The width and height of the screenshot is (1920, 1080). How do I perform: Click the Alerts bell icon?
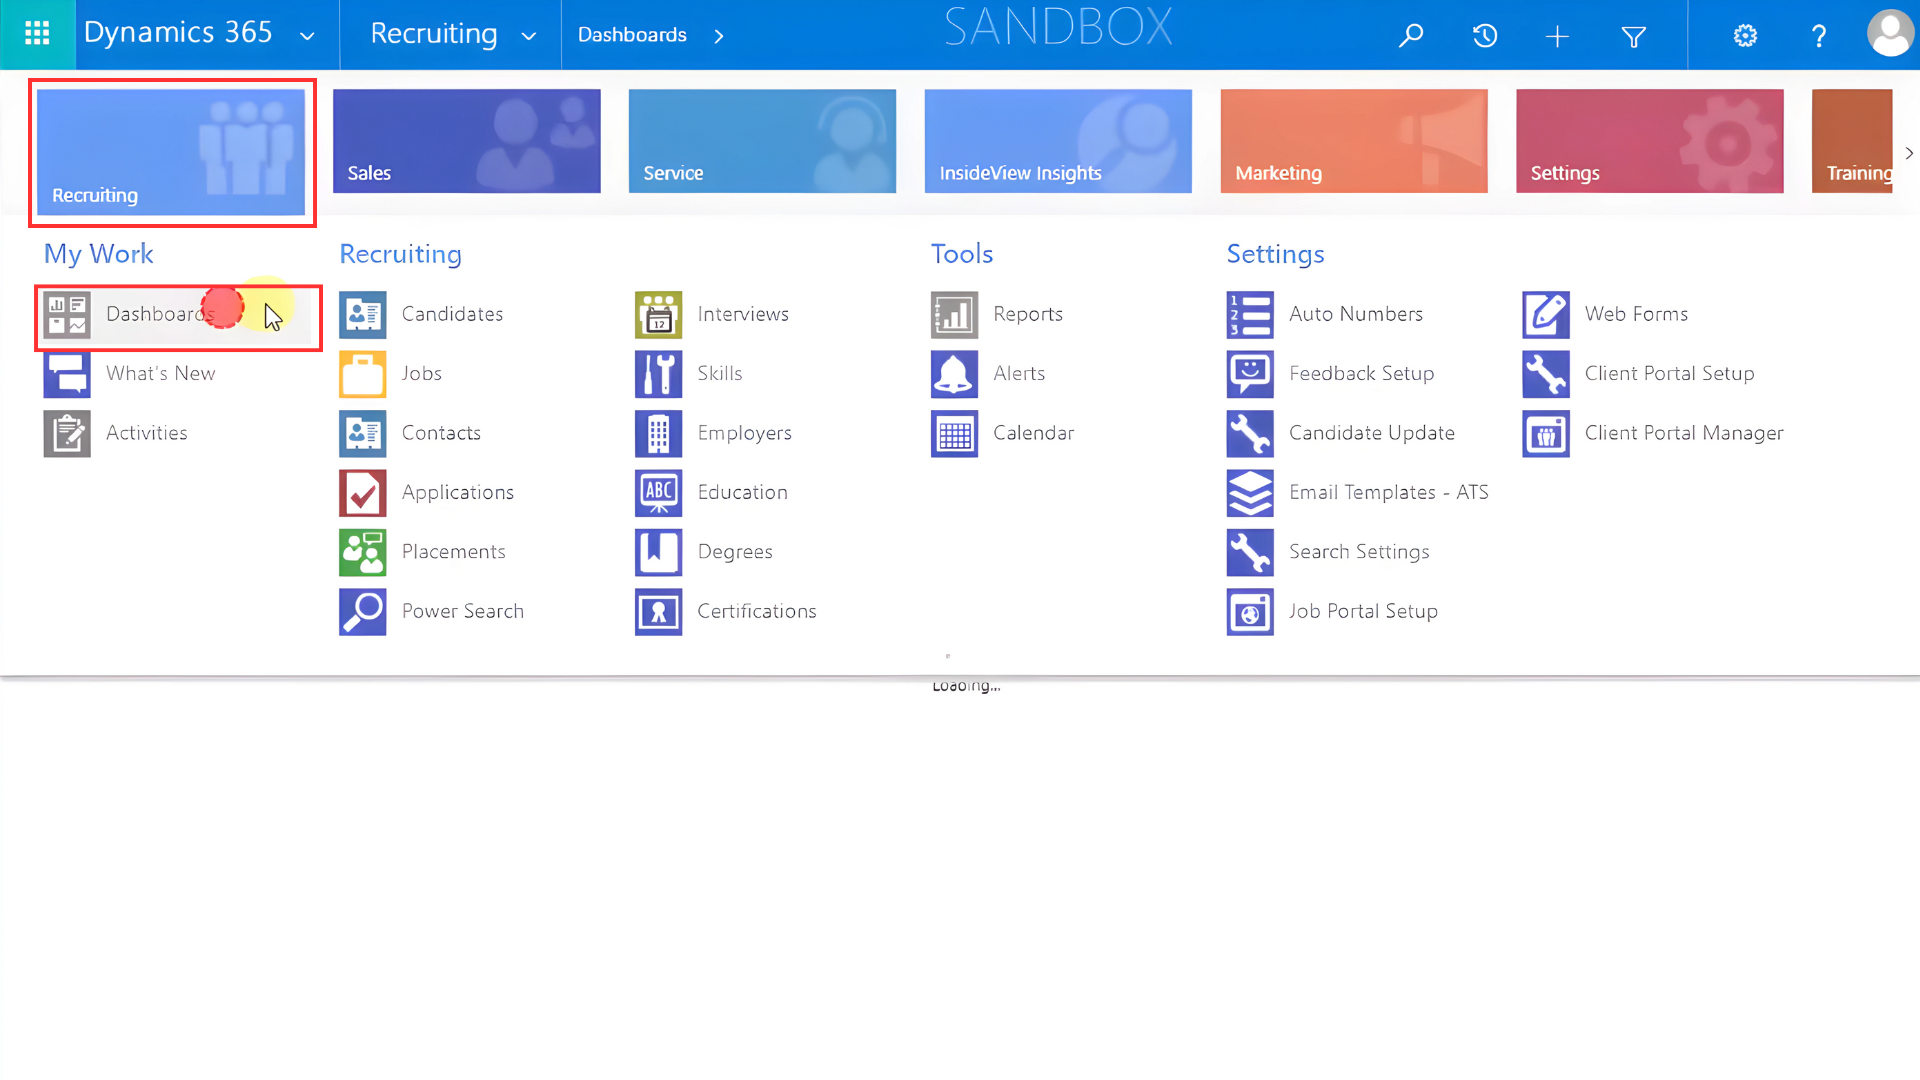point(955,374)
